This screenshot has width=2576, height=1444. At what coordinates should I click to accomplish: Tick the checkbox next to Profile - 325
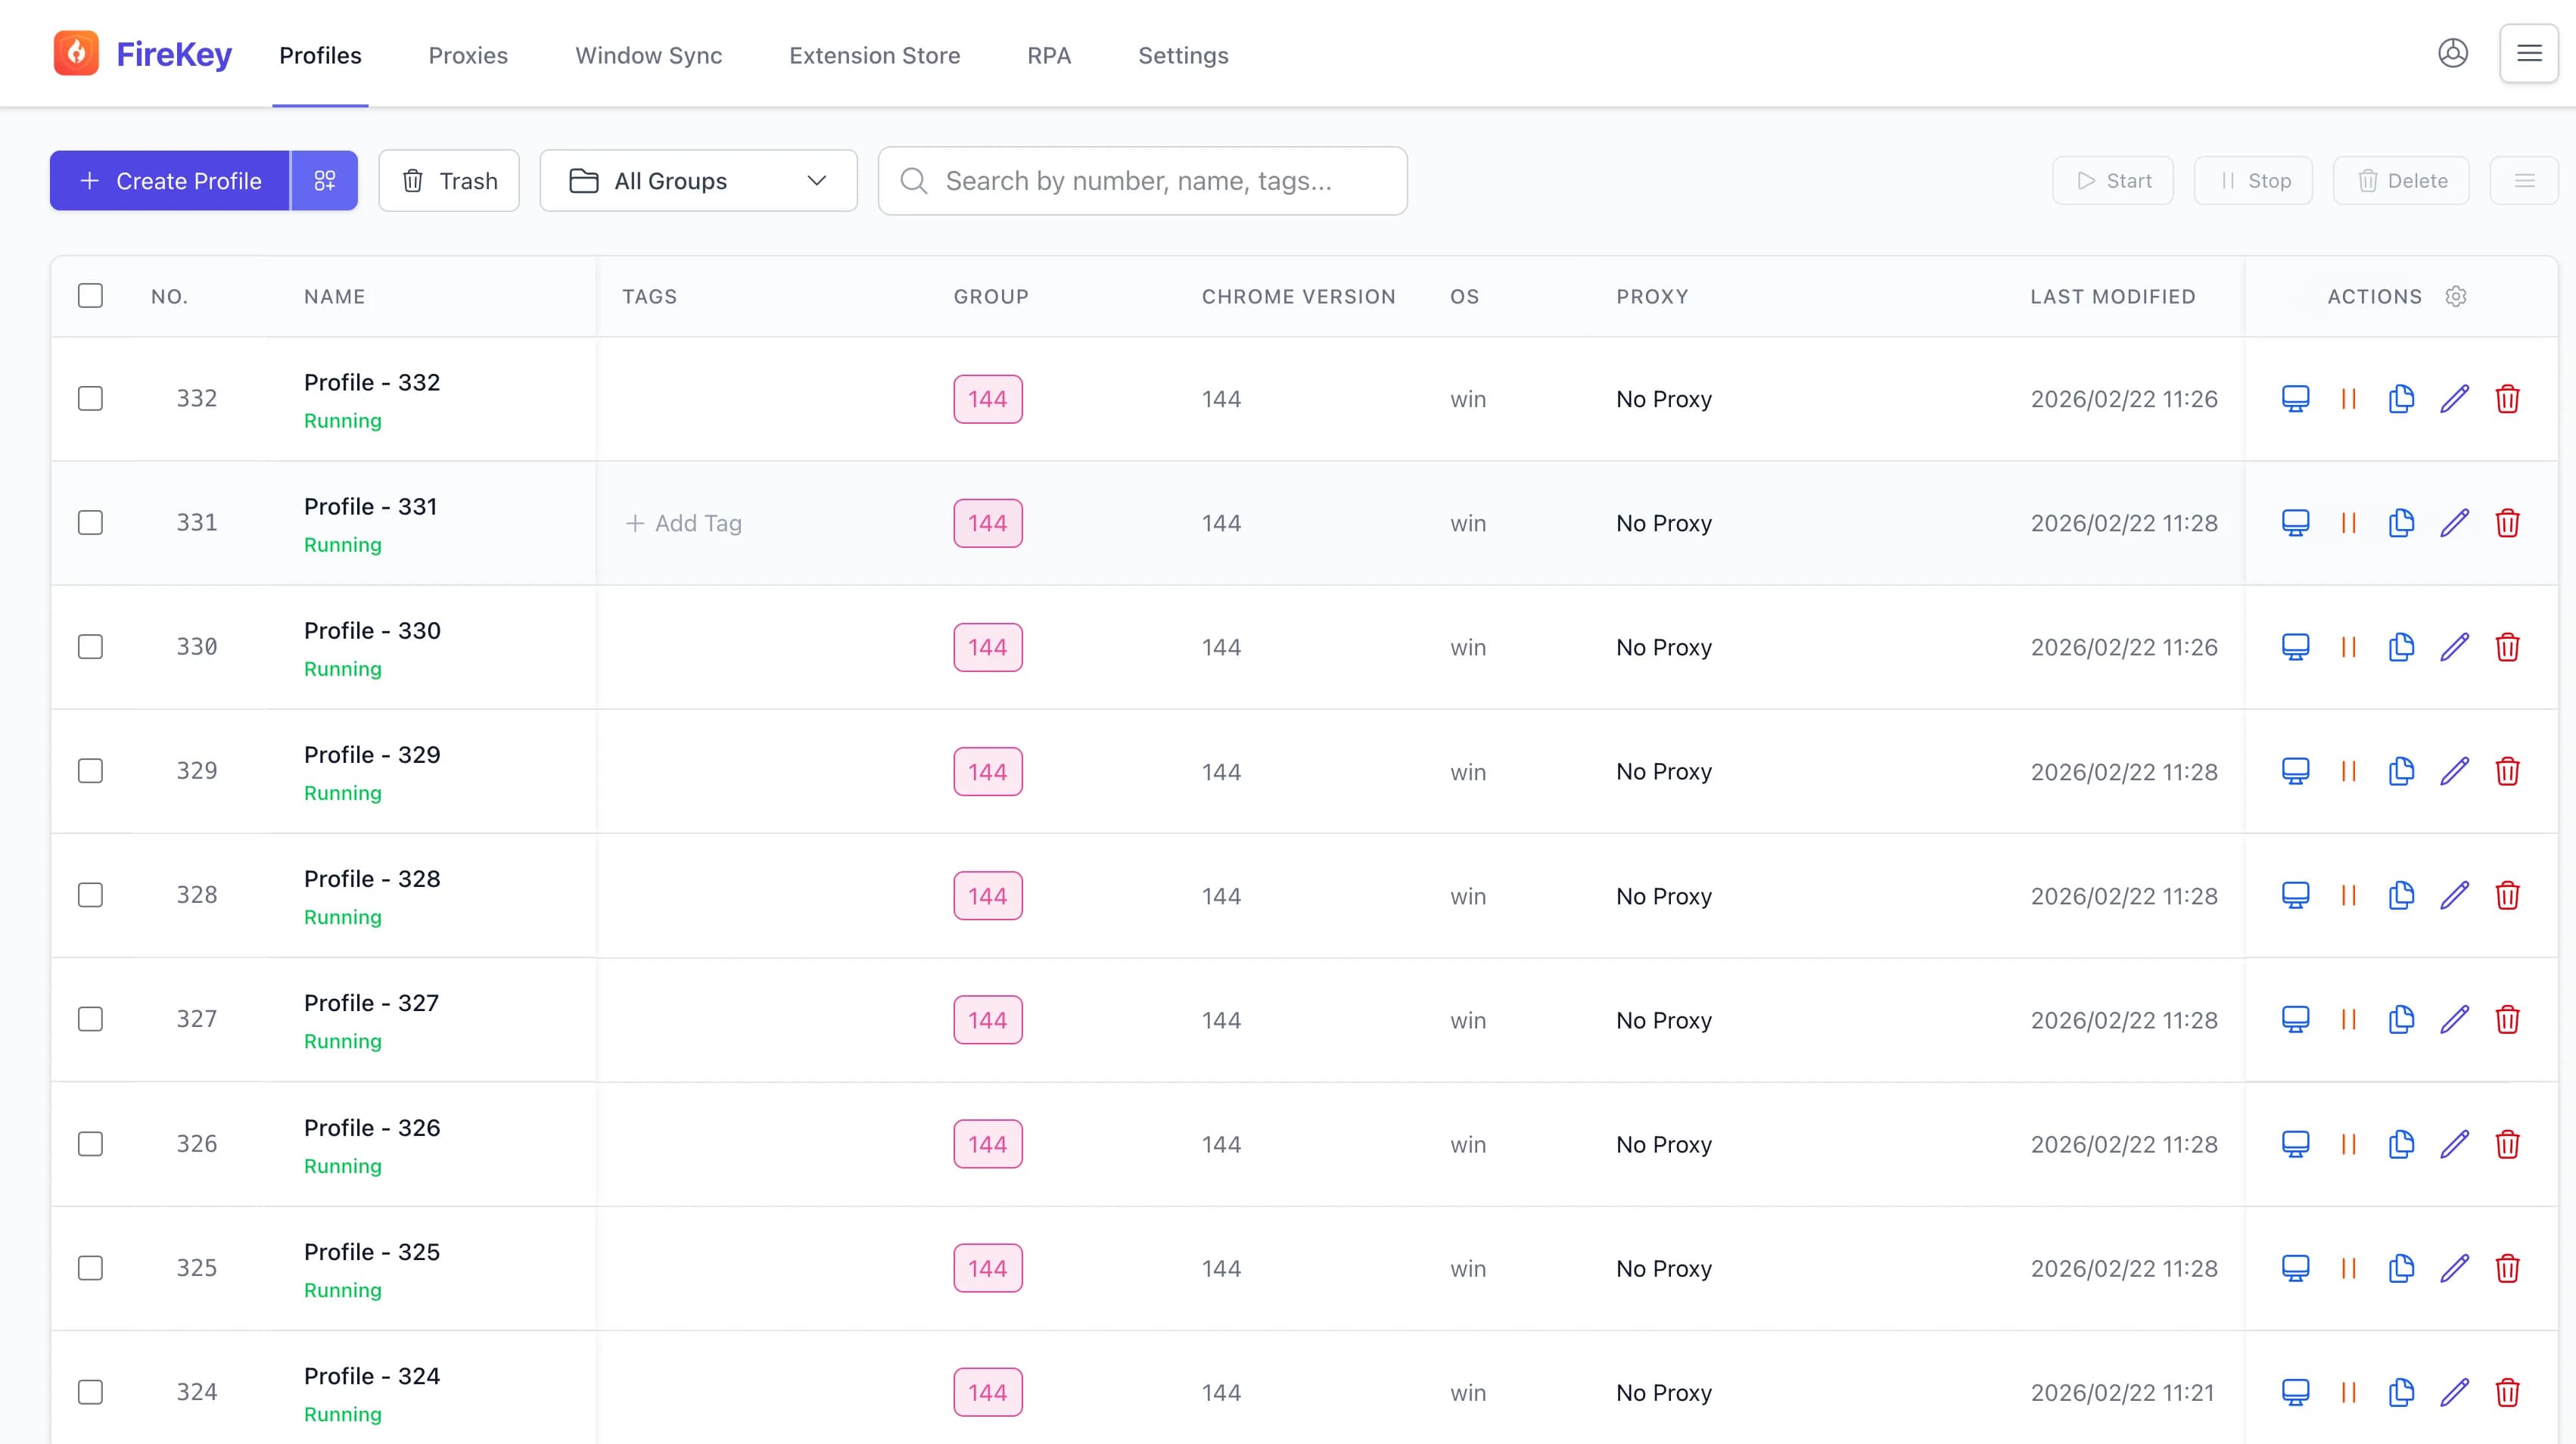click(x=90, y=1267)
